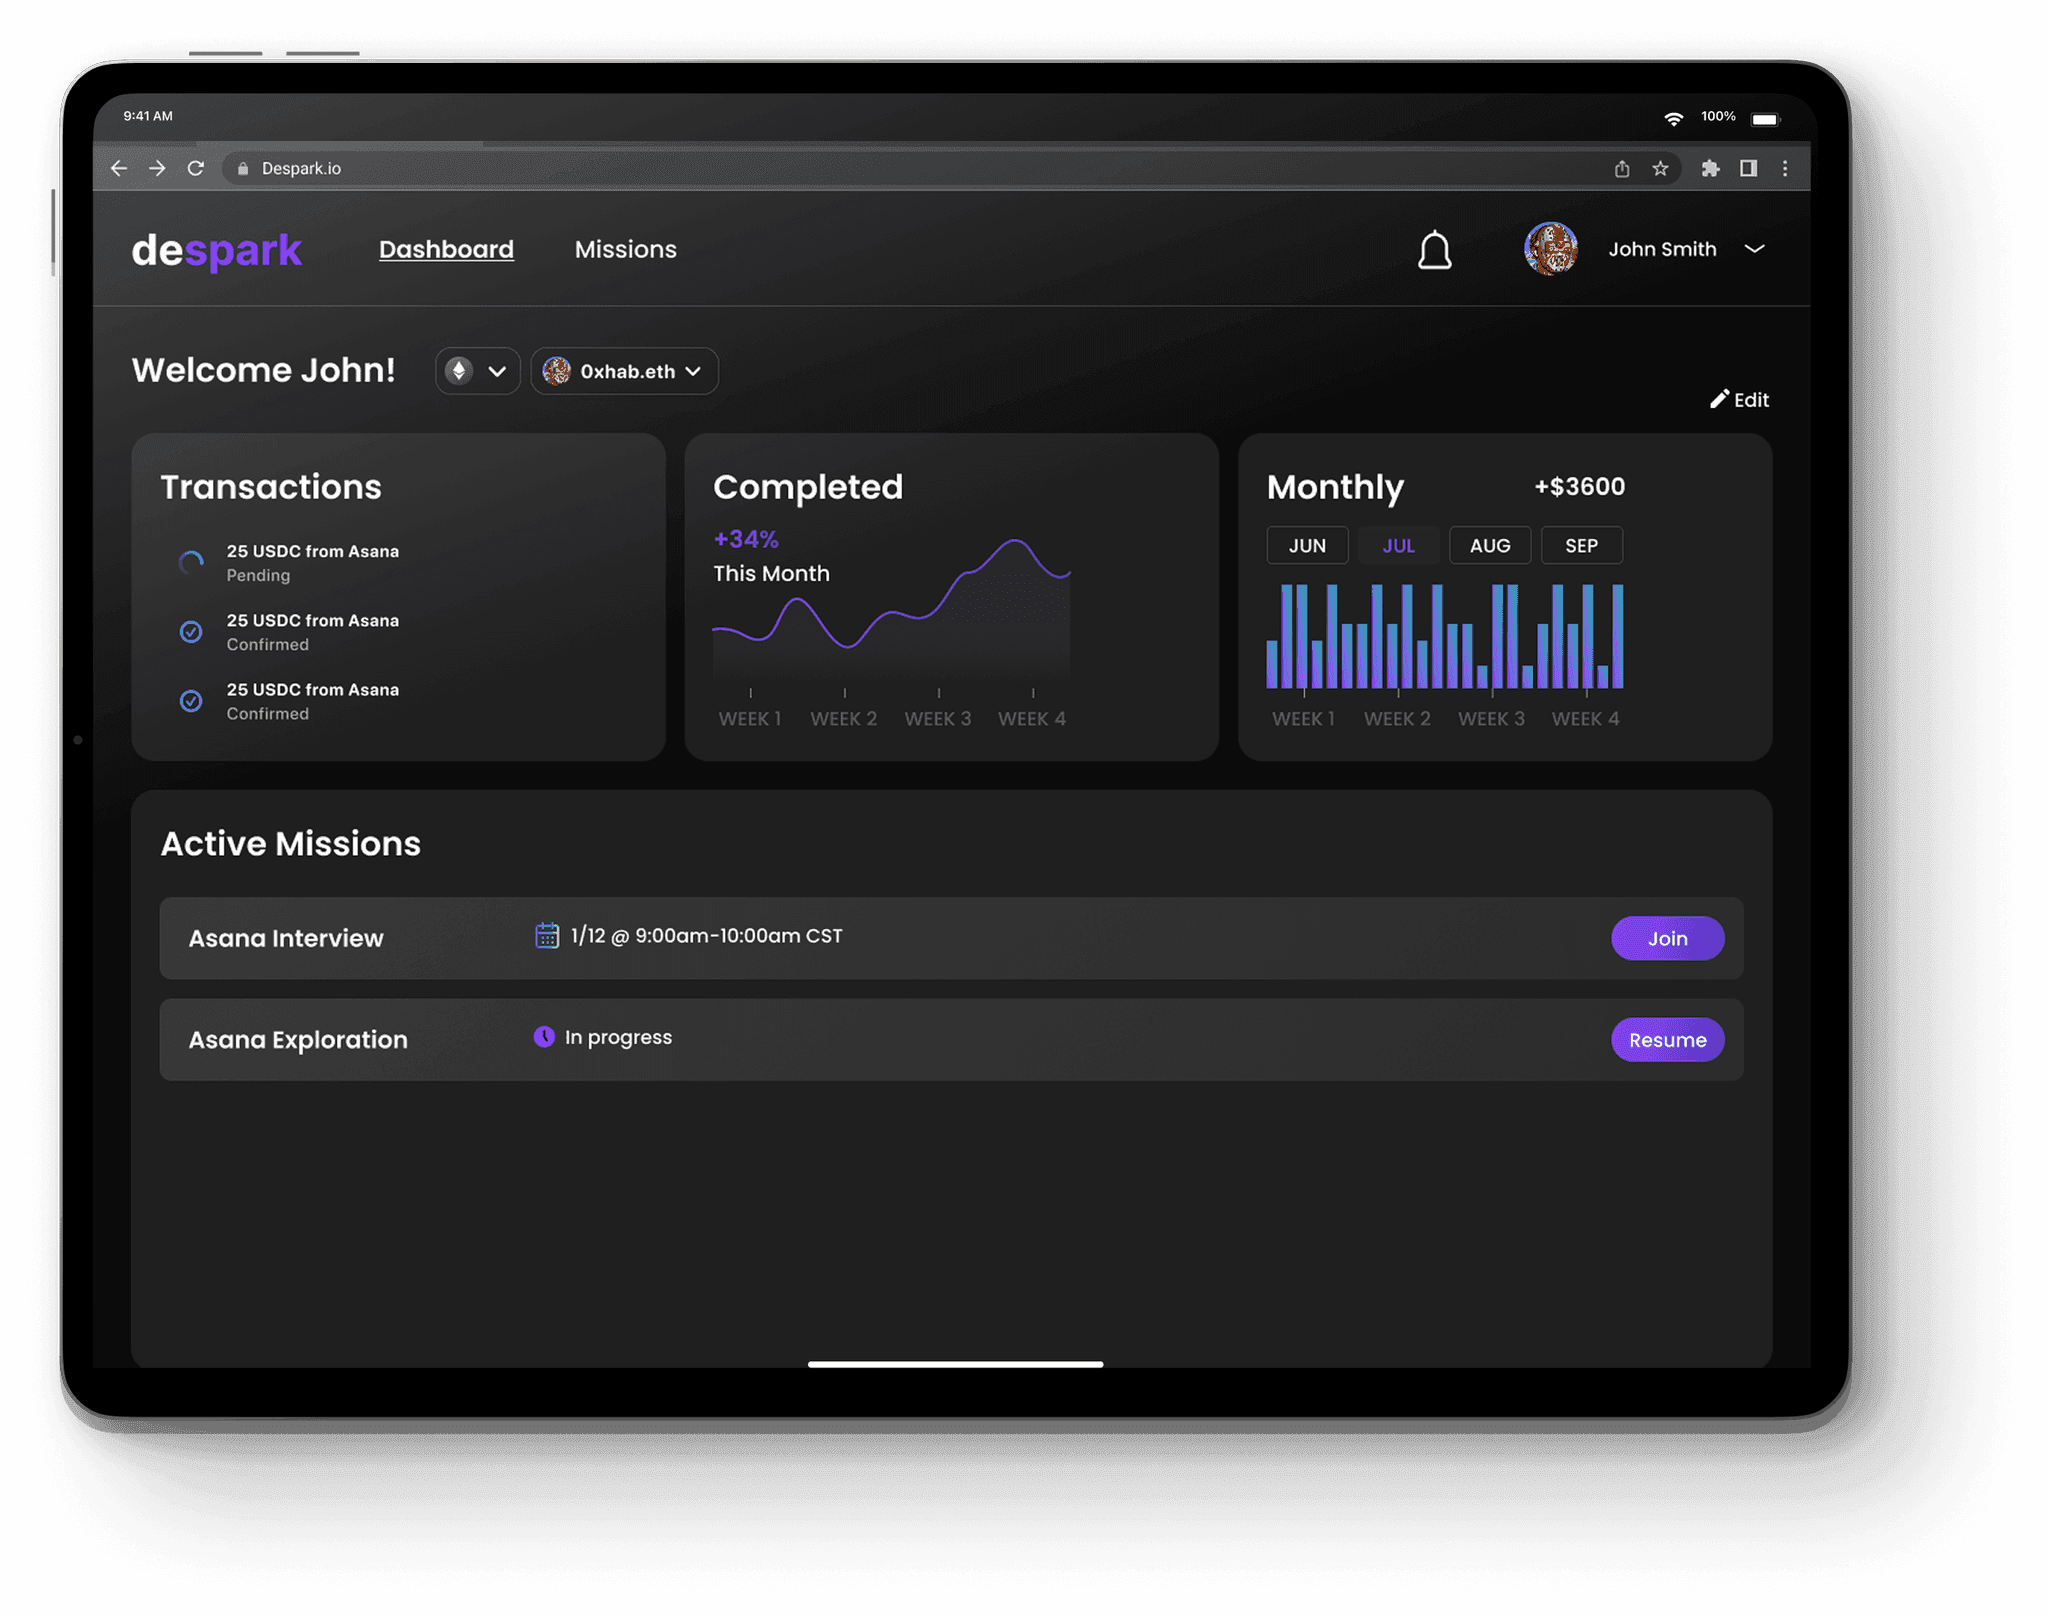Screen dimensions: 2048x1616
Task: Click the Pending transaction text
Action: coord(258,576)
